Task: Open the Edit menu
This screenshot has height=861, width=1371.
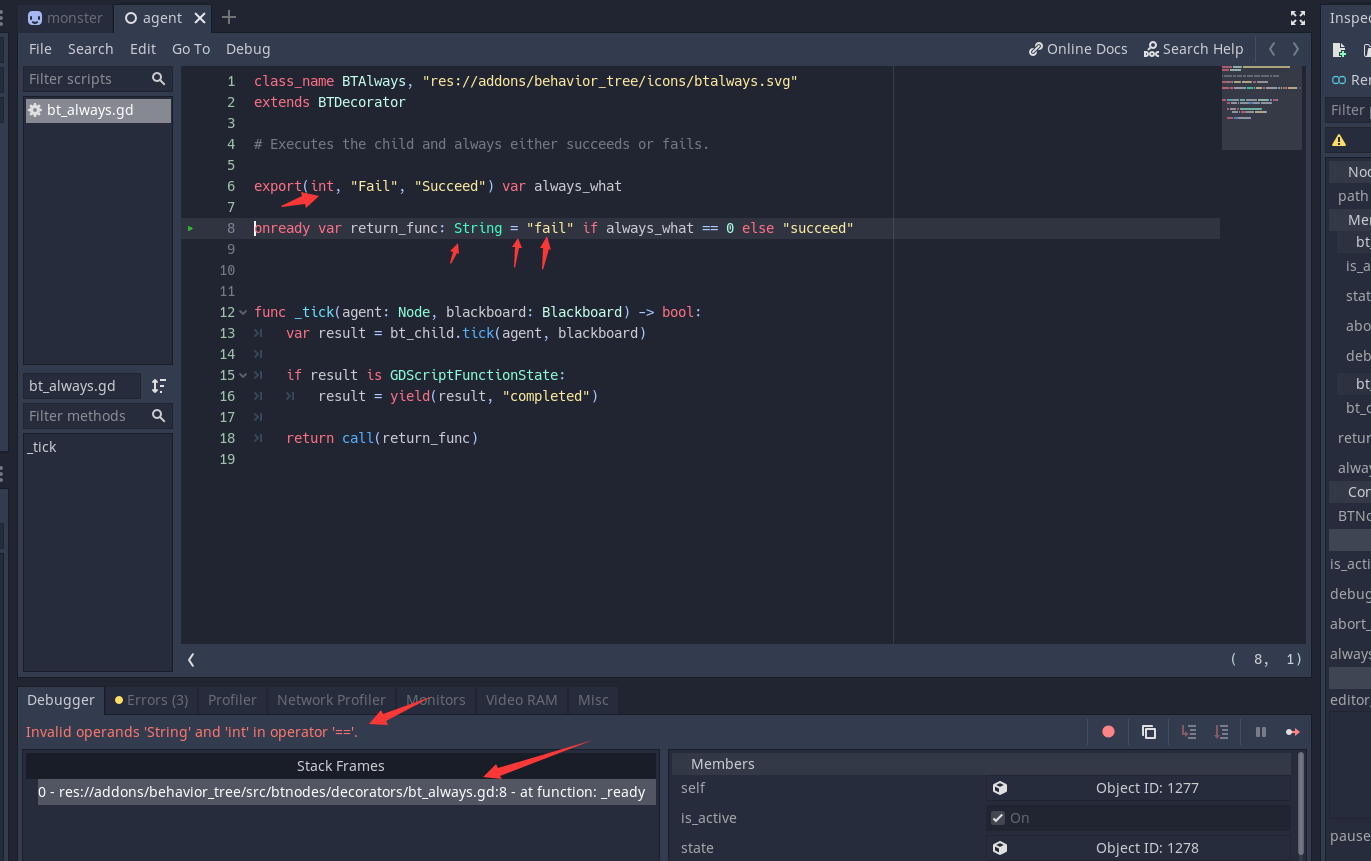Action: point(143,49)
